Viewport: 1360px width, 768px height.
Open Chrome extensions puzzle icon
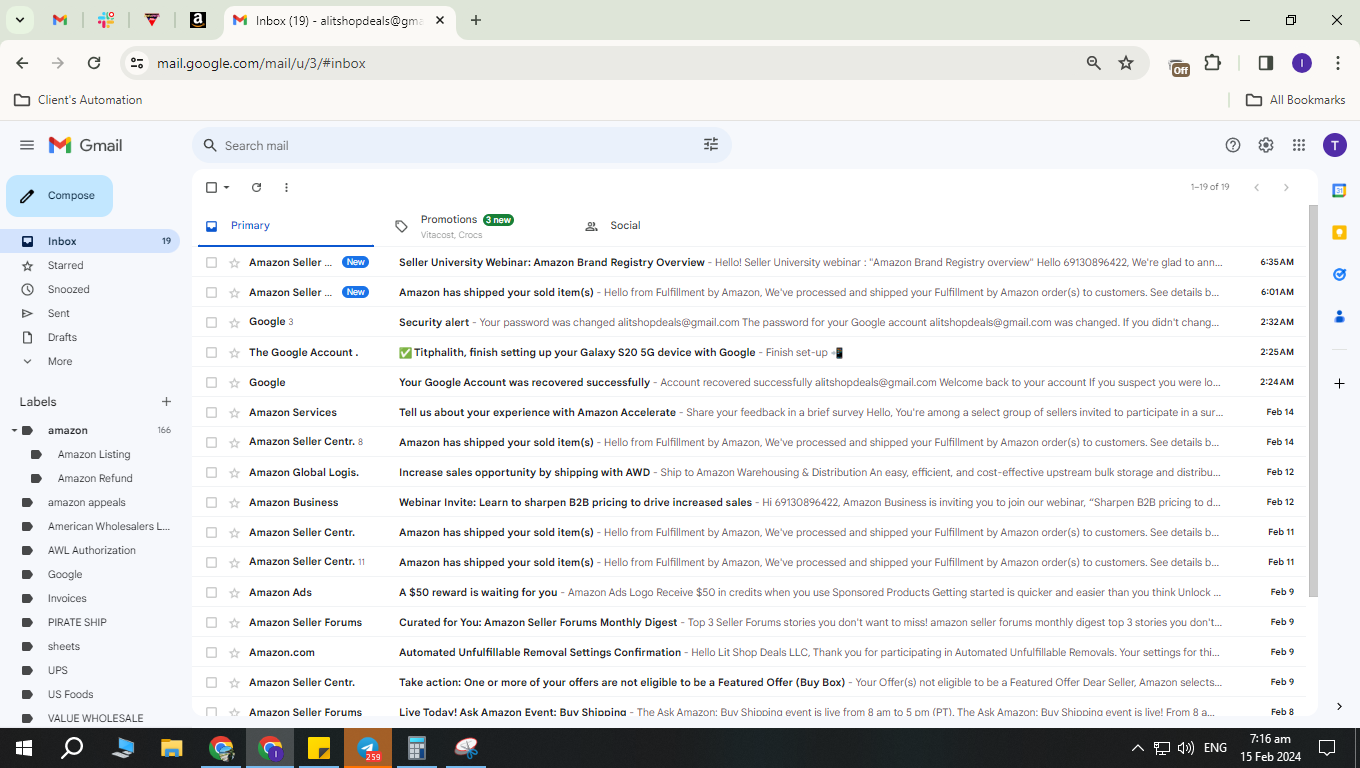[x=1212, y=63]
